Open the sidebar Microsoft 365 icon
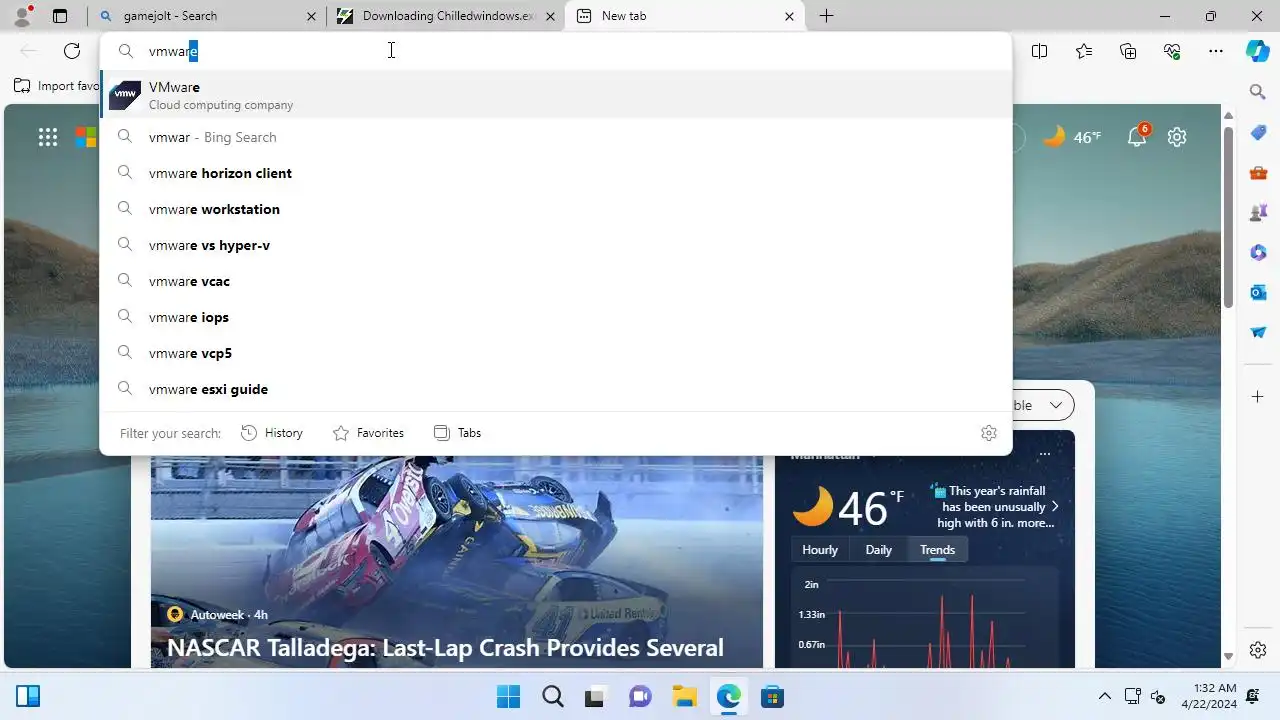1280x720 pixels. pos(1258,253)
